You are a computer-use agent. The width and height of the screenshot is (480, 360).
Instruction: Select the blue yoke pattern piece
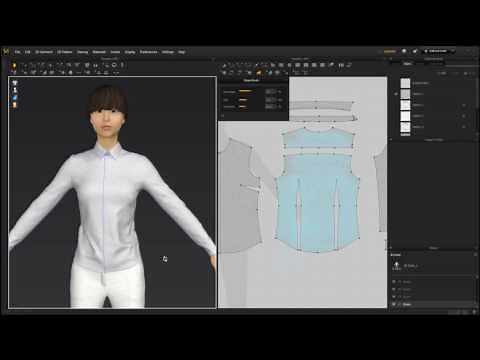[318, 138]
